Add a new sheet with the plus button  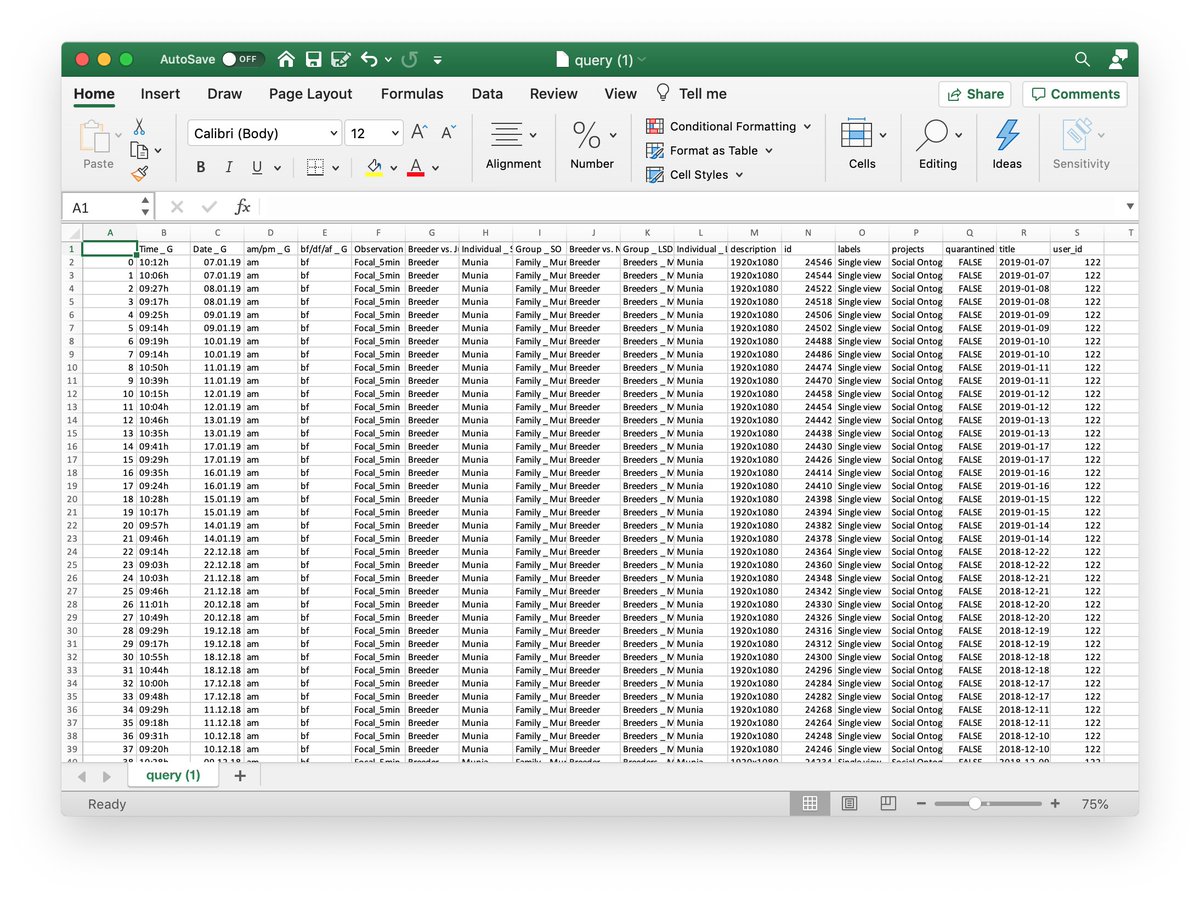pyautogui.click(x=240, y=776)
